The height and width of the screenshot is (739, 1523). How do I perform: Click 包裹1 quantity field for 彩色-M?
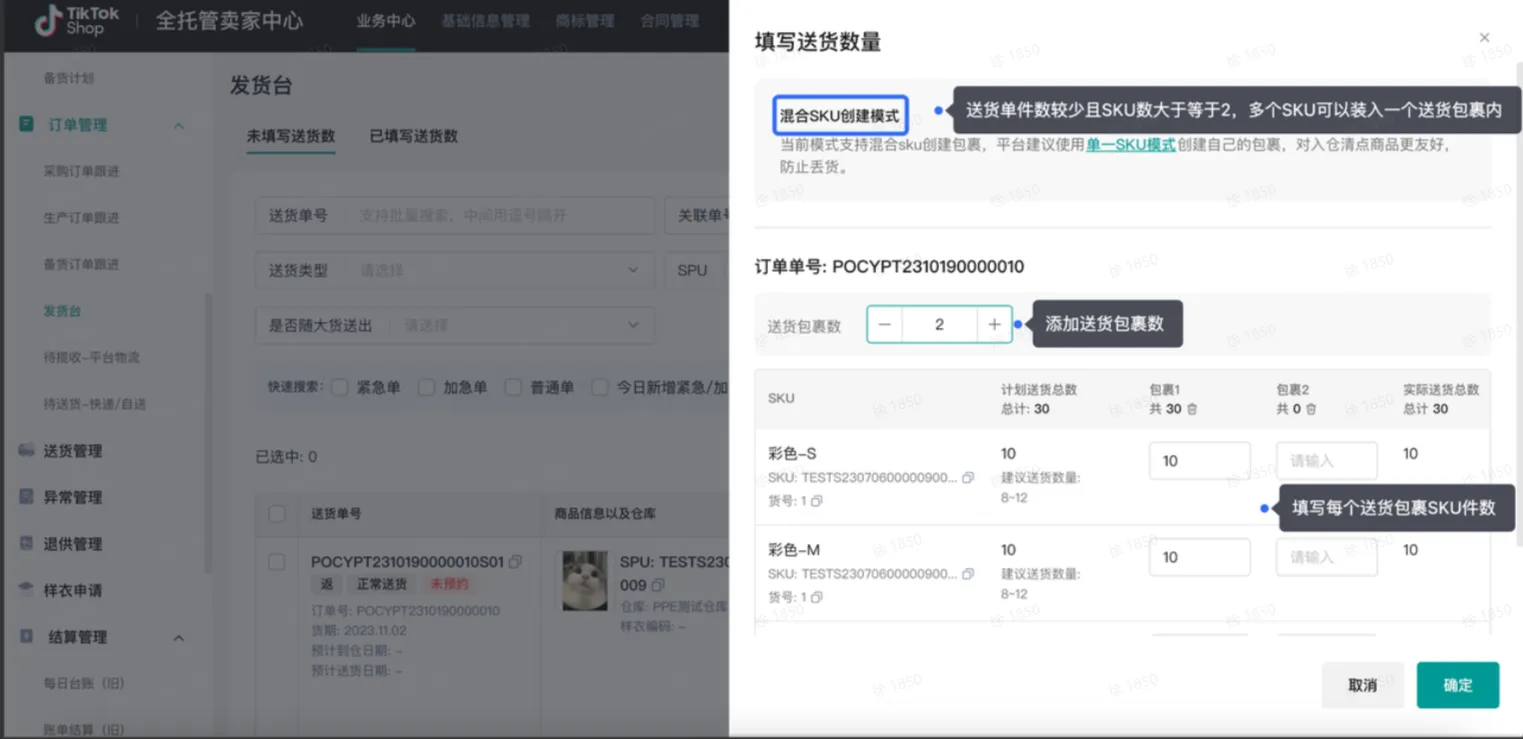[x=1200, y=557]
